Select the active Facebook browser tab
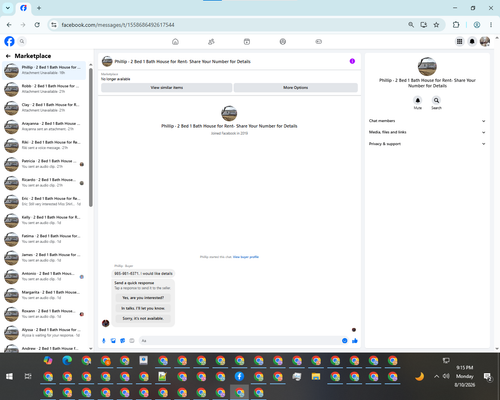This screenshot has height=400, width=500. pos(23,8)
